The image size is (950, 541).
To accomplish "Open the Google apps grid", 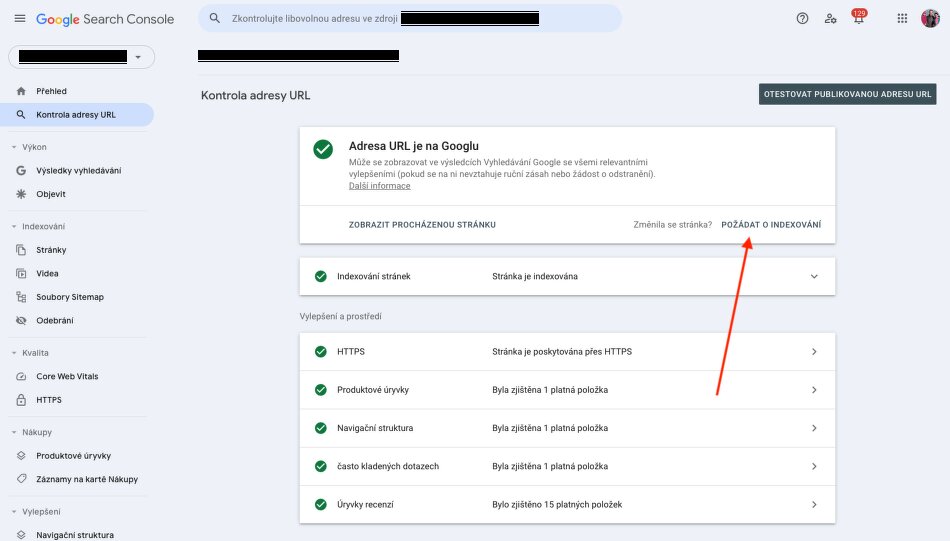I will click(x=903, y=19).
